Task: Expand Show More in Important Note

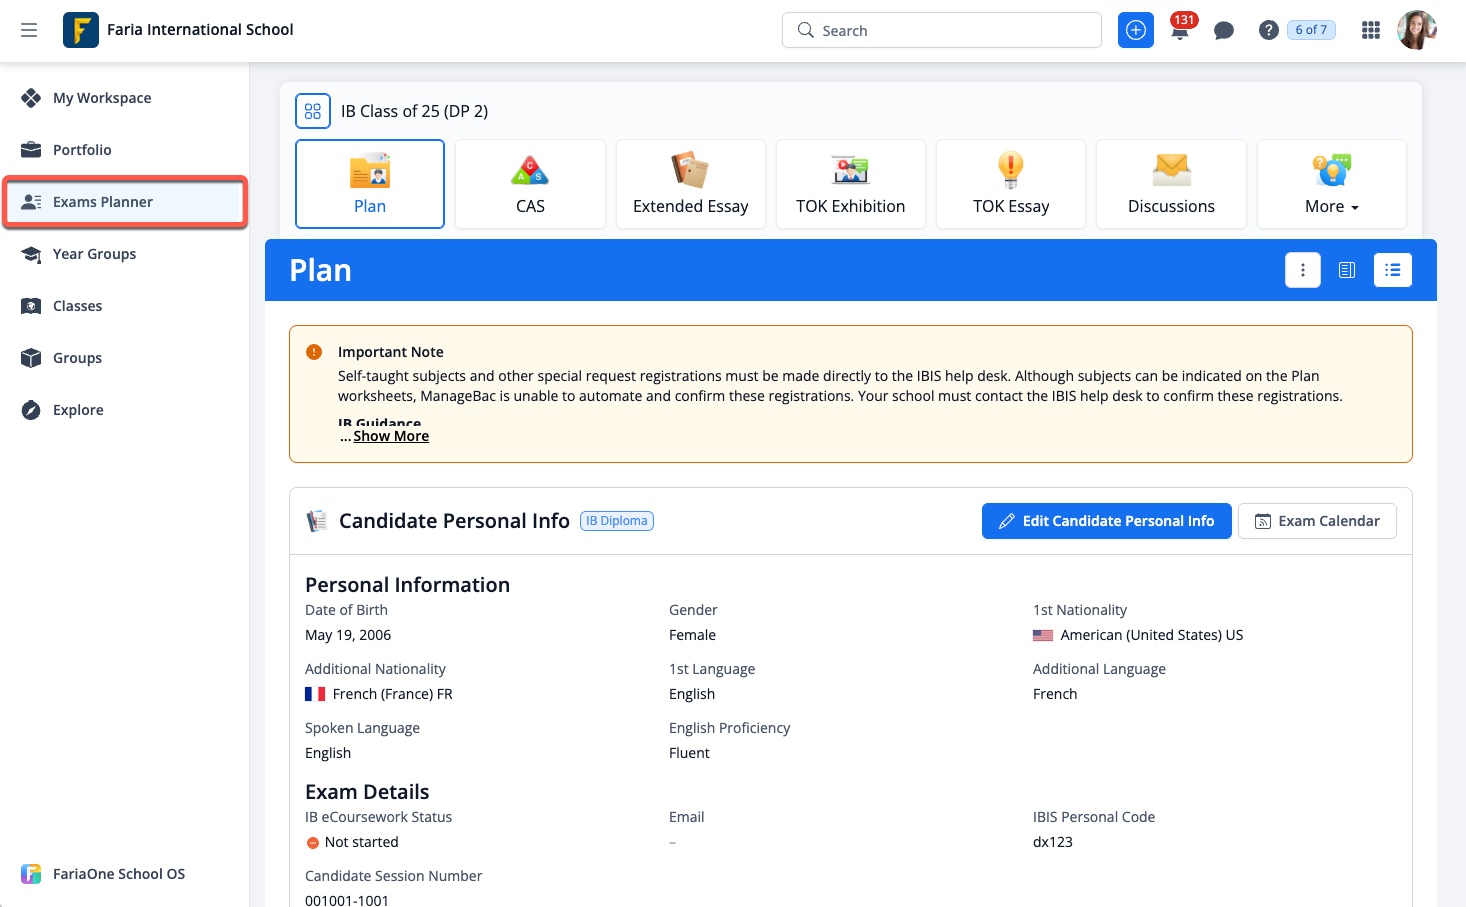Action: pos(391,436)
